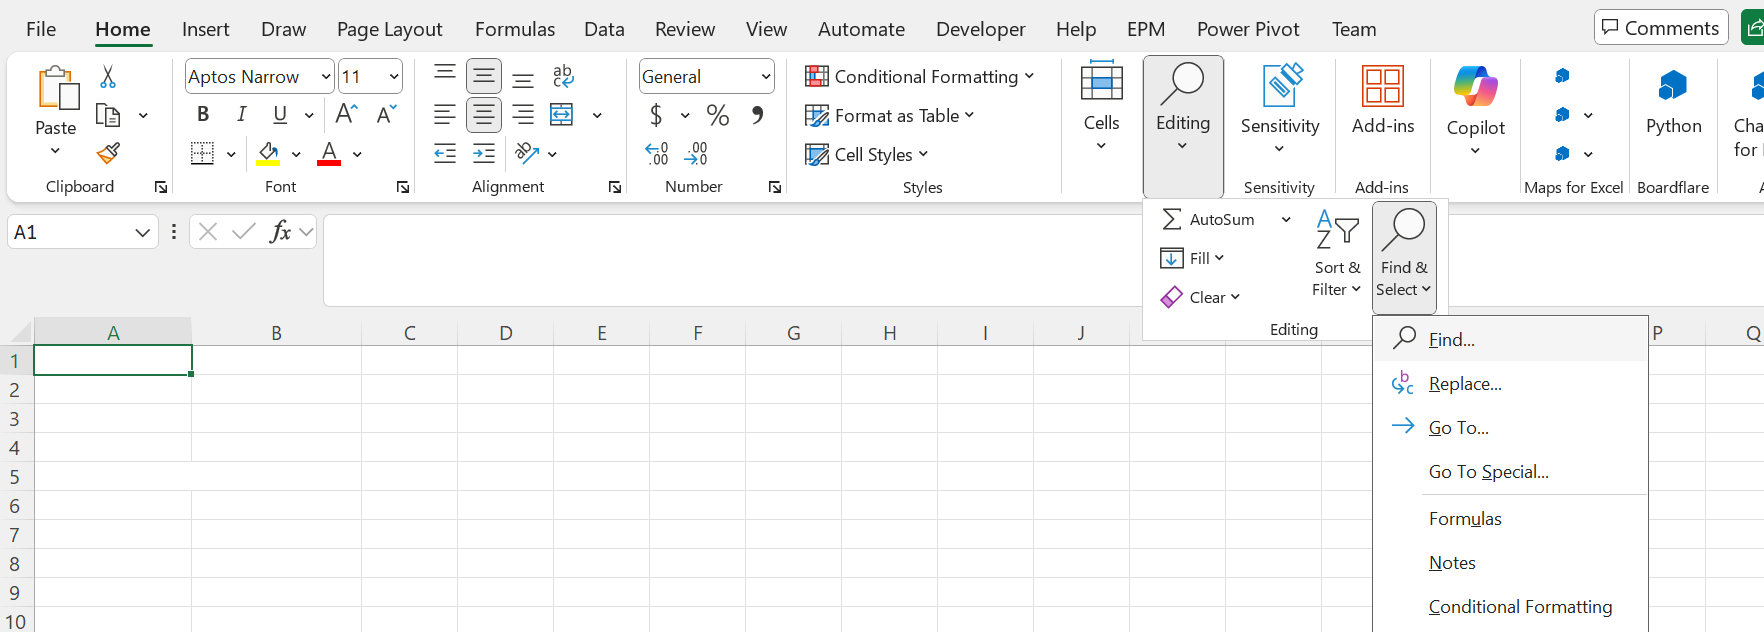This screenshot has height=632, width=1764.
Task: Click Increase Decimal icon
Action: [x=657, y=153]
